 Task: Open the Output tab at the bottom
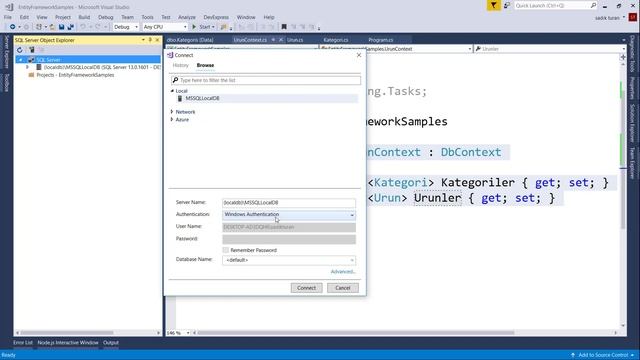[111, 343]
